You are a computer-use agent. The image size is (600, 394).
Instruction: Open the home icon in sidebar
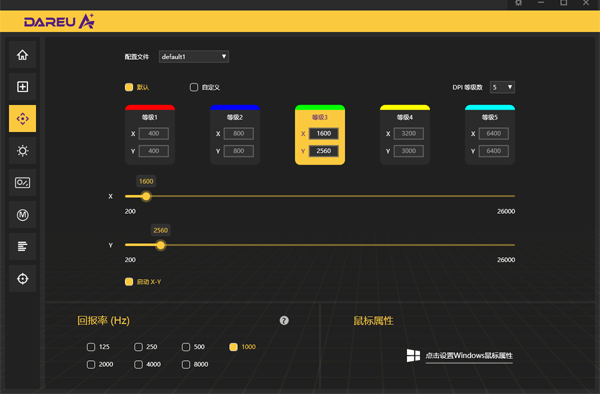click(23, 55)
